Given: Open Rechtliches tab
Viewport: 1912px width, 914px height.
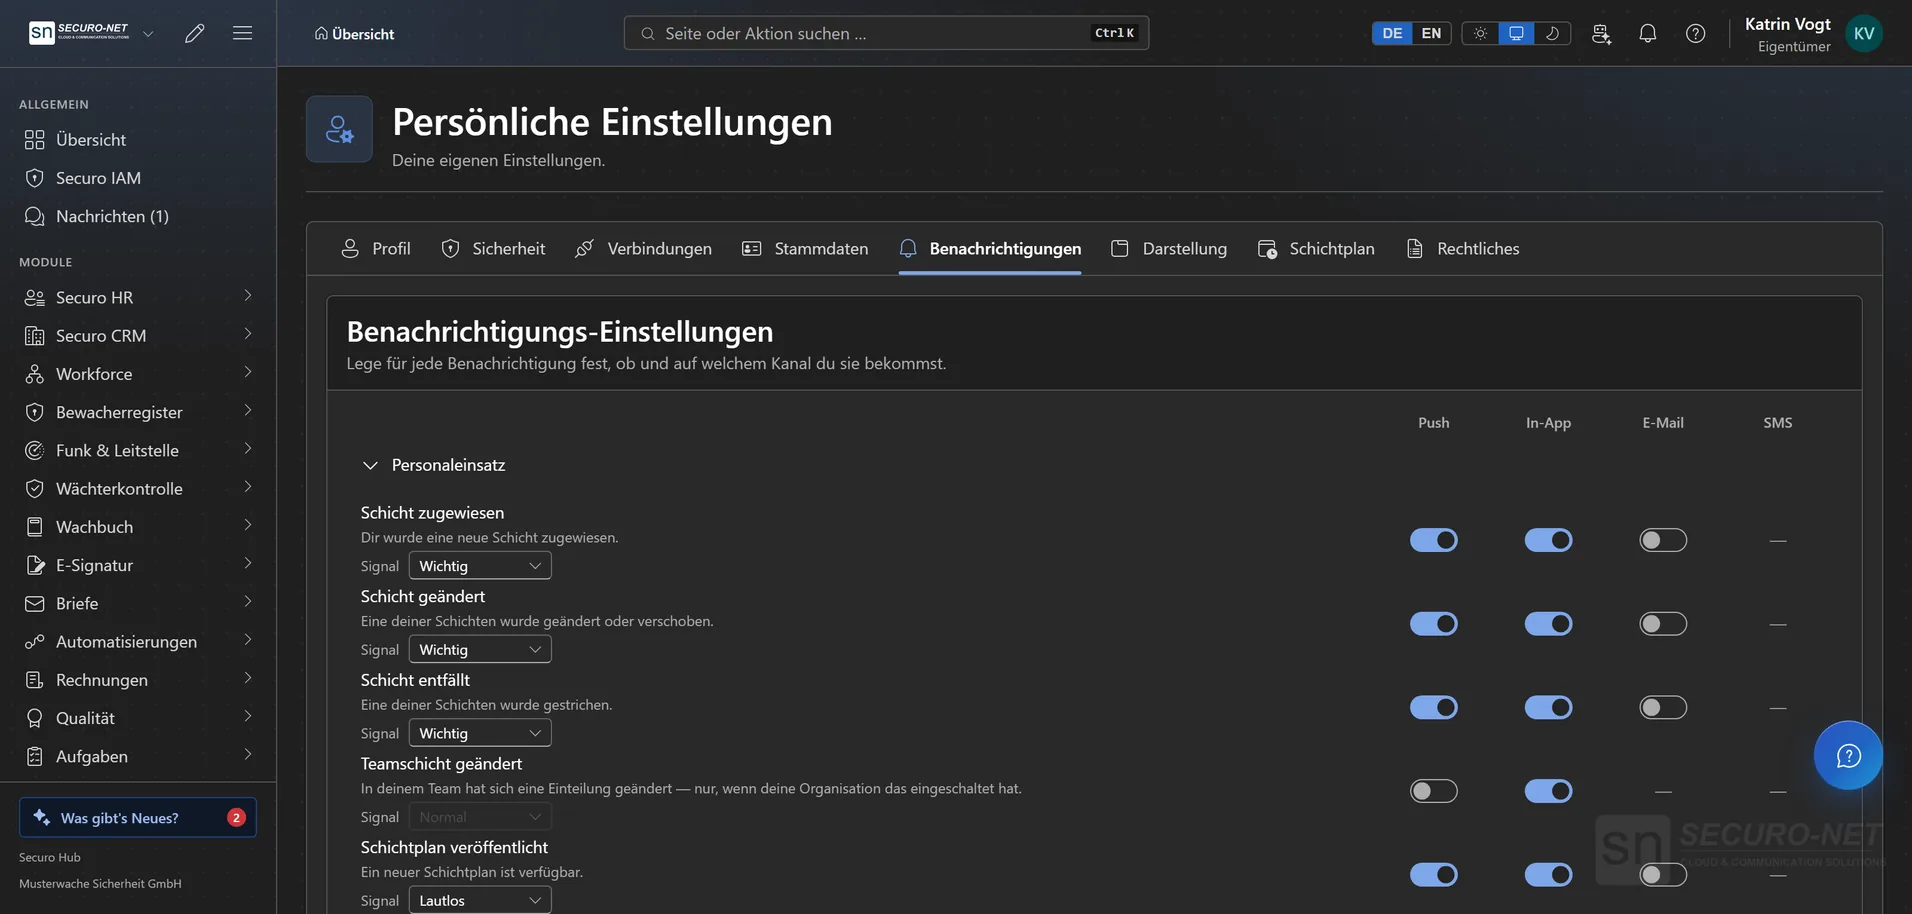Looking at the screenshot, I should 1463,249.
